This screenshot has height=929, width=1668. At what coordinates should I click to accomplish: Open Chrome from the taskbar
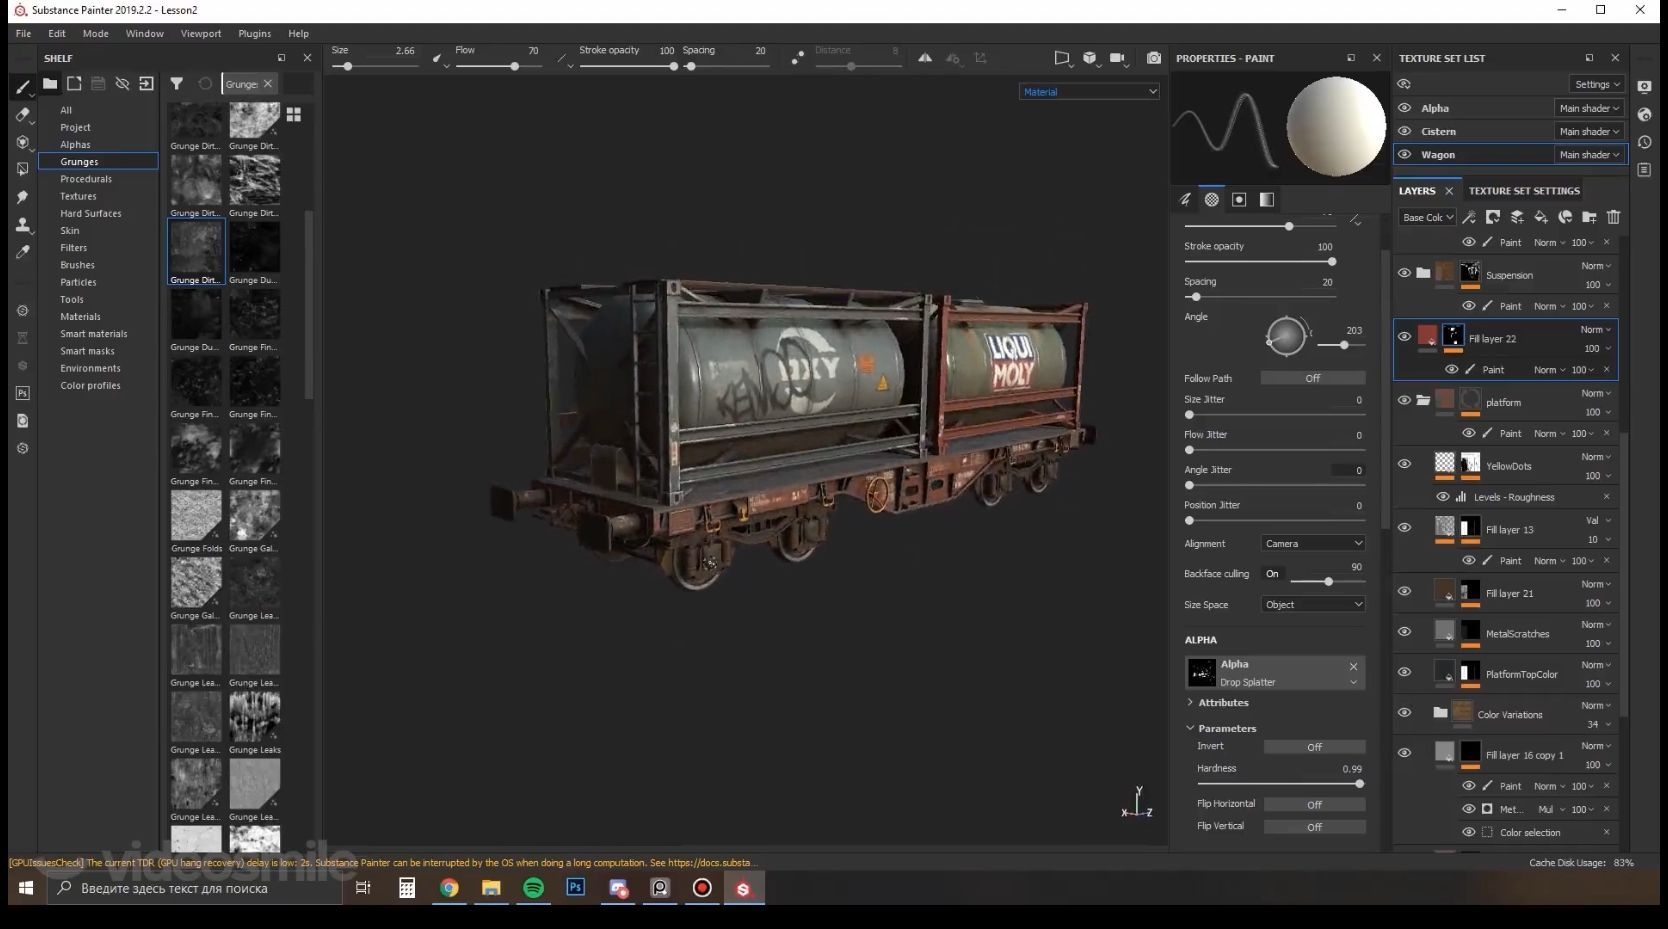[449, 888]
